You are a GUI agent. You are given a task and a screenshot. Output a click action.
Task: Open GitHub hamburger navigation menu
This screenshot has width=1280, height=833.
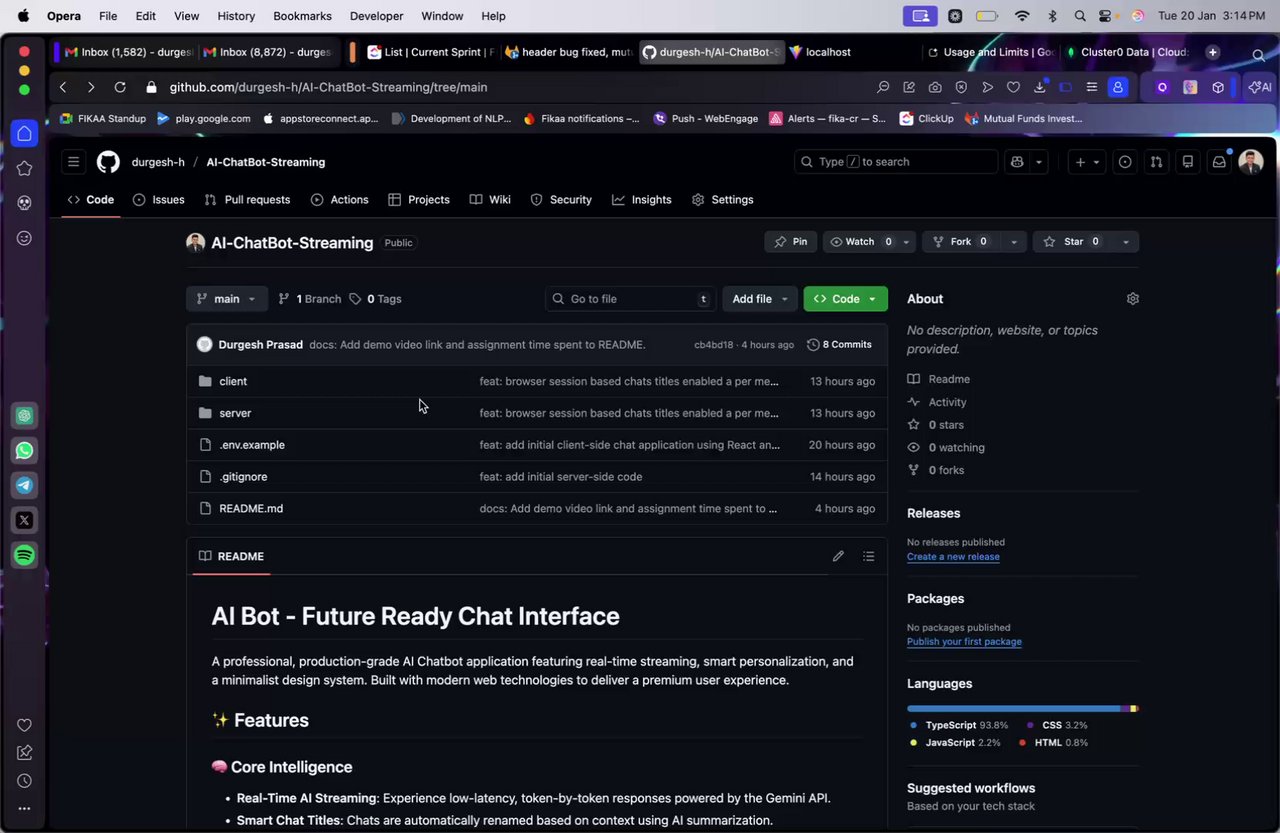click(73, 162)
